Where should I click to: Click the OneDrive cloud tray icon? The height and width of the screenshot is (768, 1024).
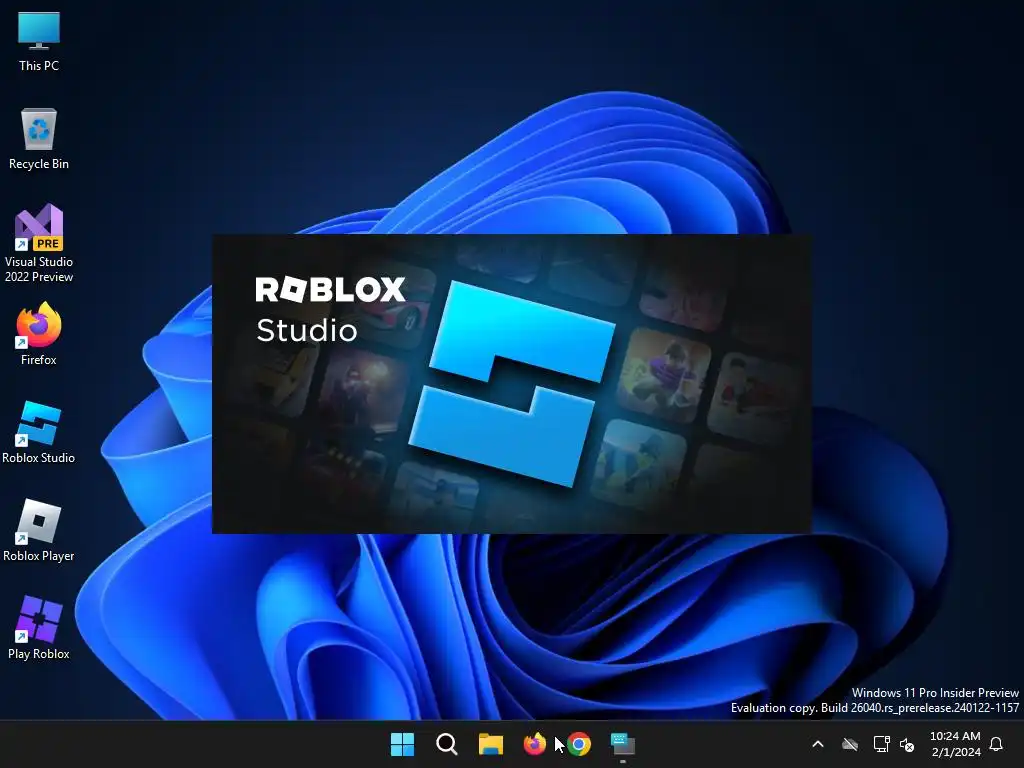[x=850, y=744]
